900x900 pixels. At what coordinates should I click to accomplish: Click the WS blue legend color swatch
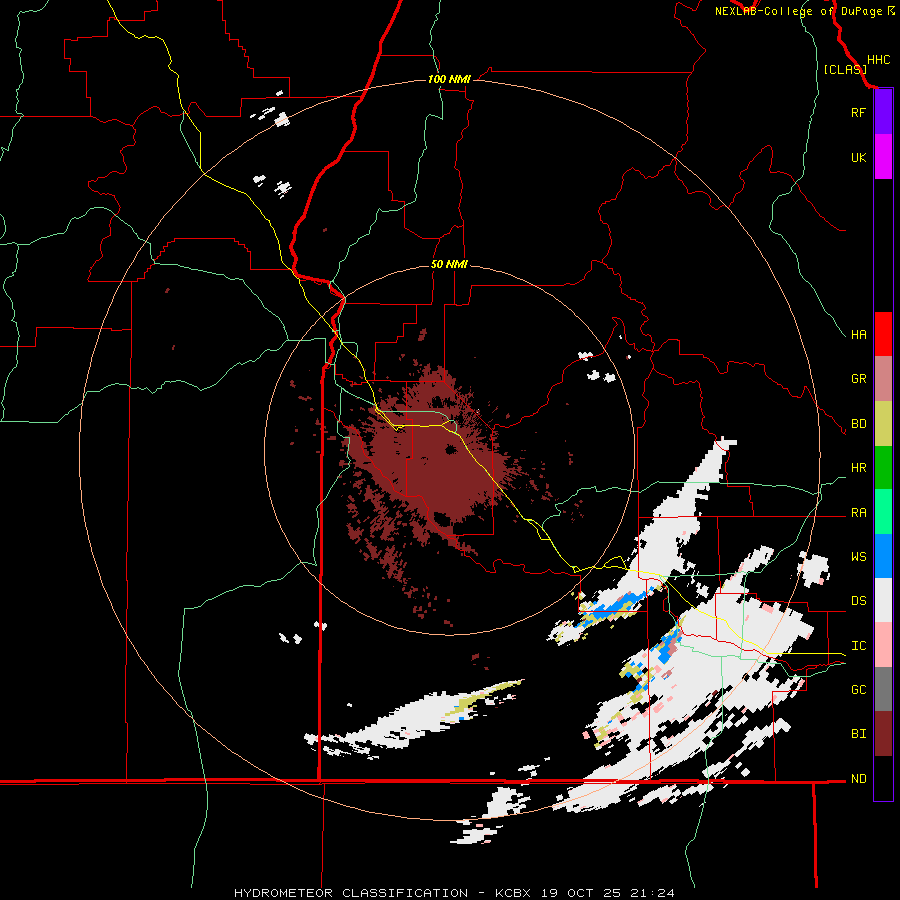click(x=883, y=556)
